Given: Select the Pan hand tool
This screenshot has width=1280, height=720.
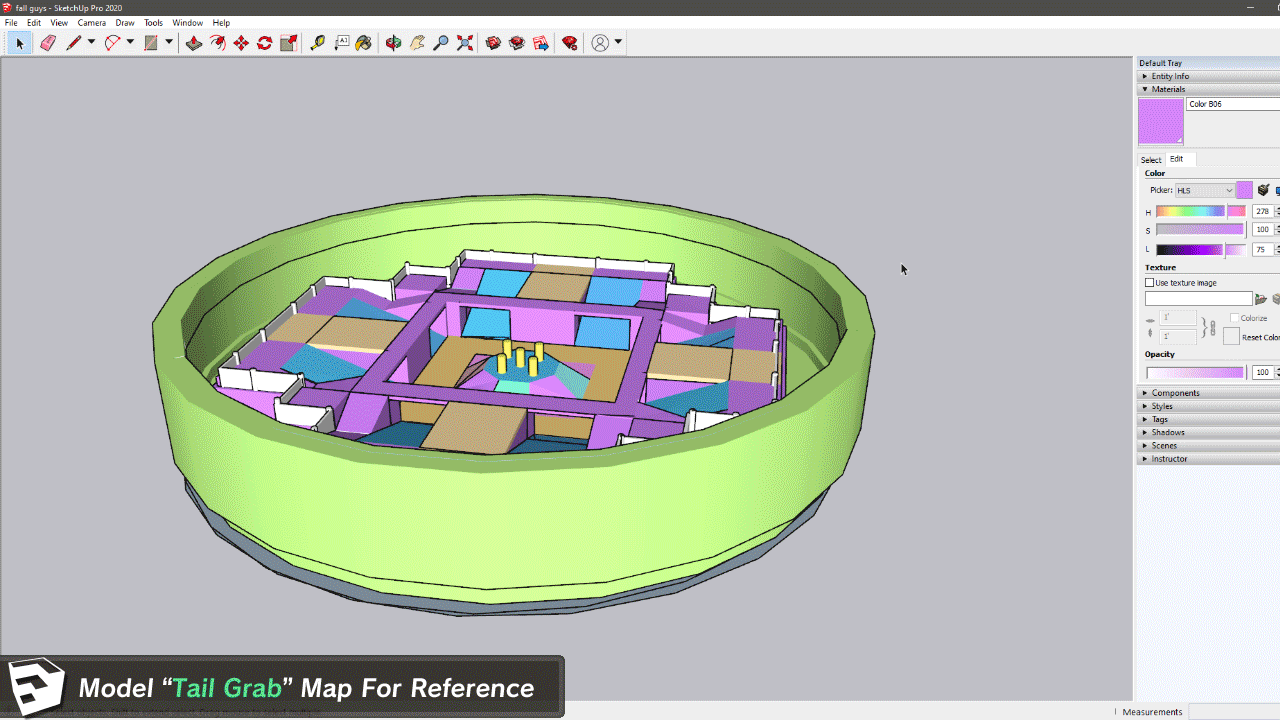Looking at the screenshot, I should tap(417, 43).
